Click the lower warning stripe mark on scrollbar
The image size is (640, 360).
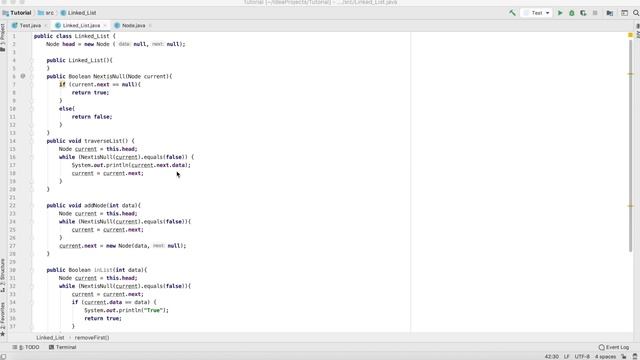(631, 206)
